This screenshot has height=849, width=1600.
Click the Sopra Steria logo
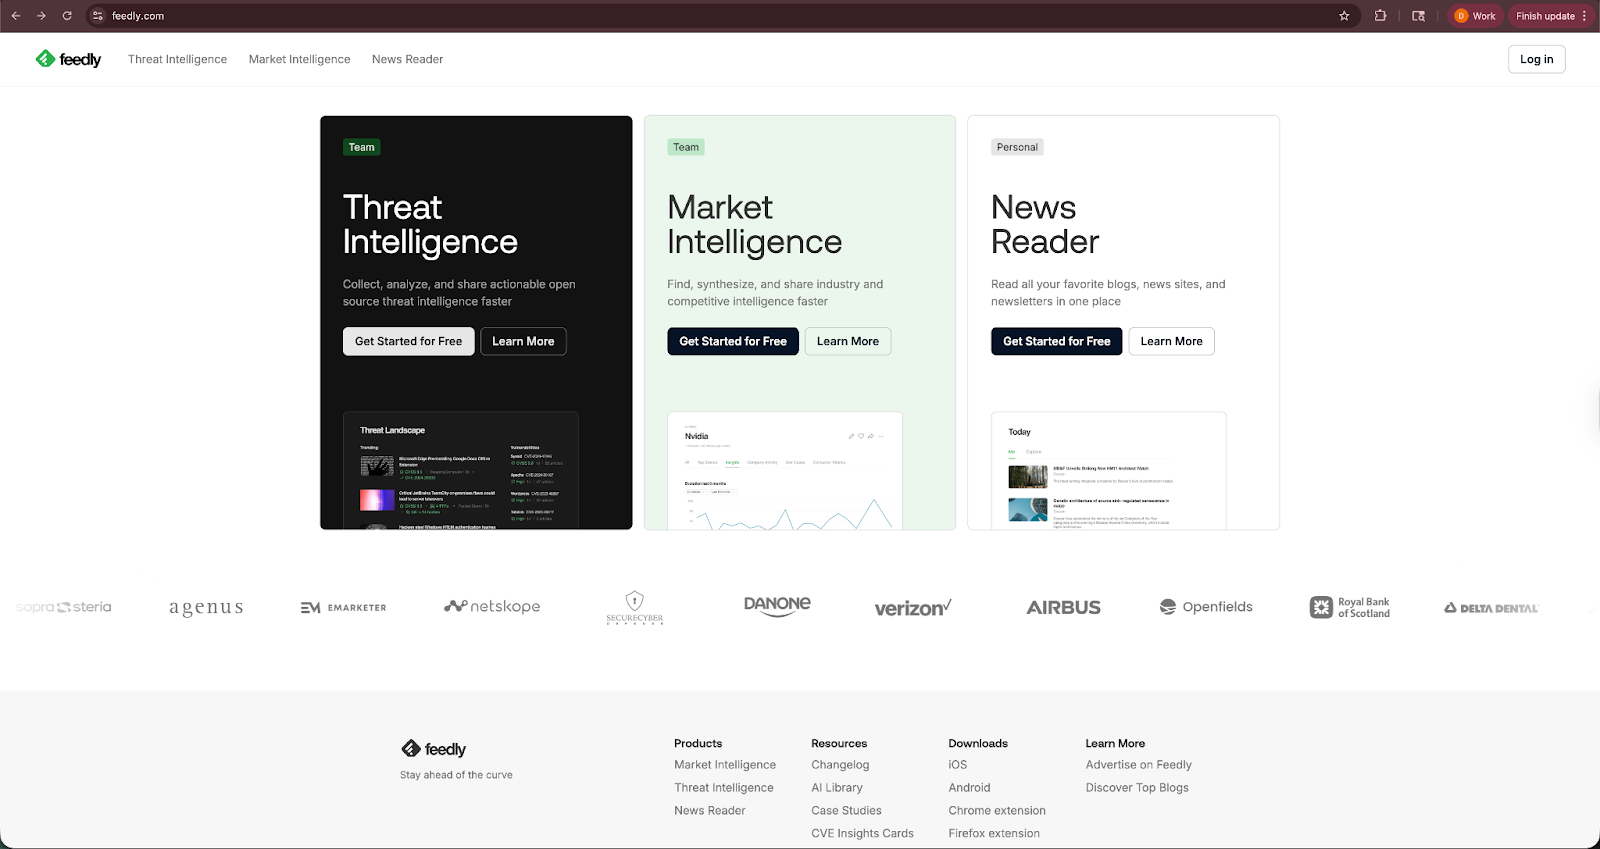tap(64, 607)
